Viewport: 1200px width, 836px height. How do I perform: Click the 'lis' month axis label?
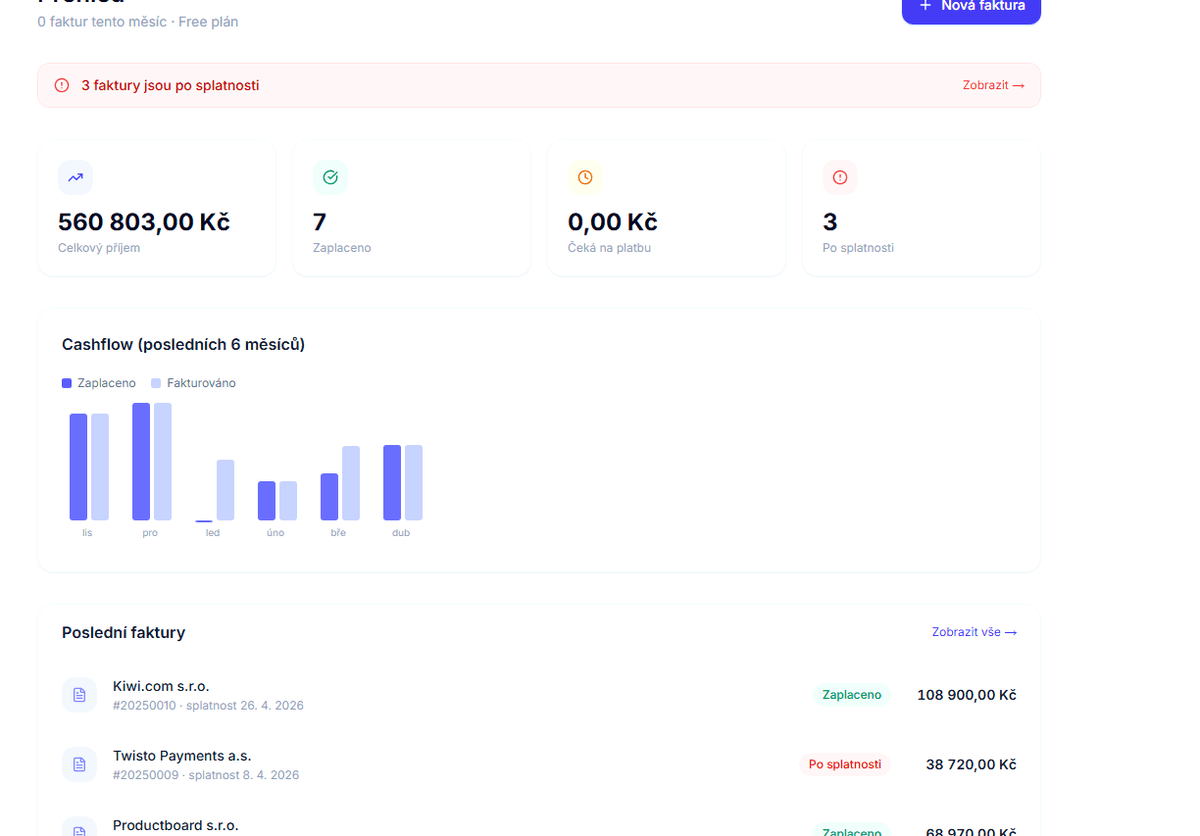pos(88,533)
